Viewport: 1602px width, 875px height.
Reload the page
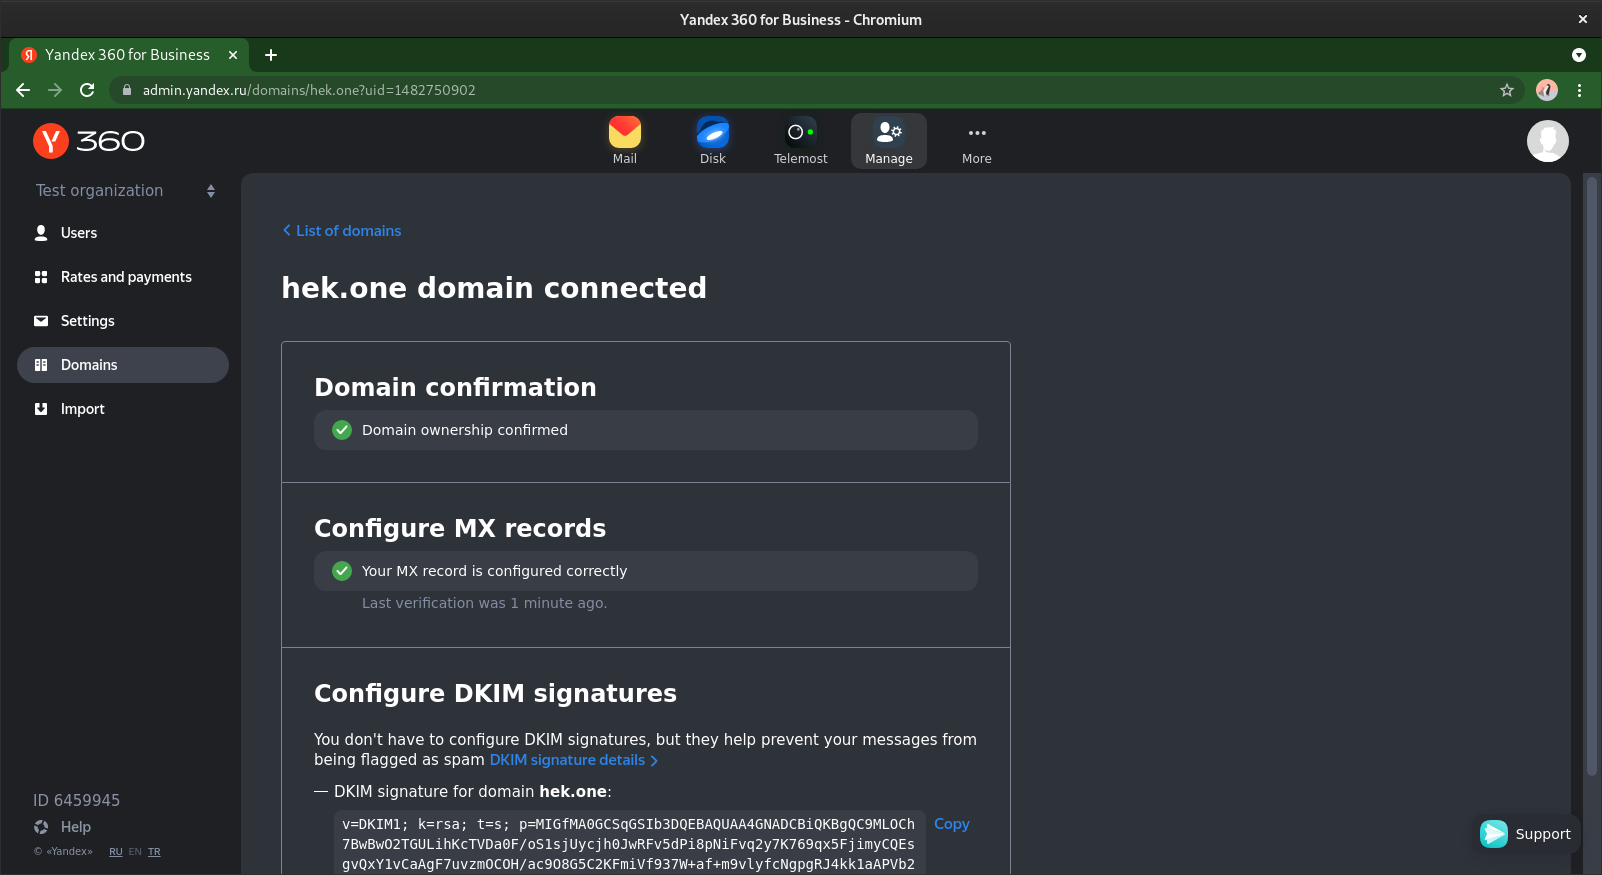(87, 90)
